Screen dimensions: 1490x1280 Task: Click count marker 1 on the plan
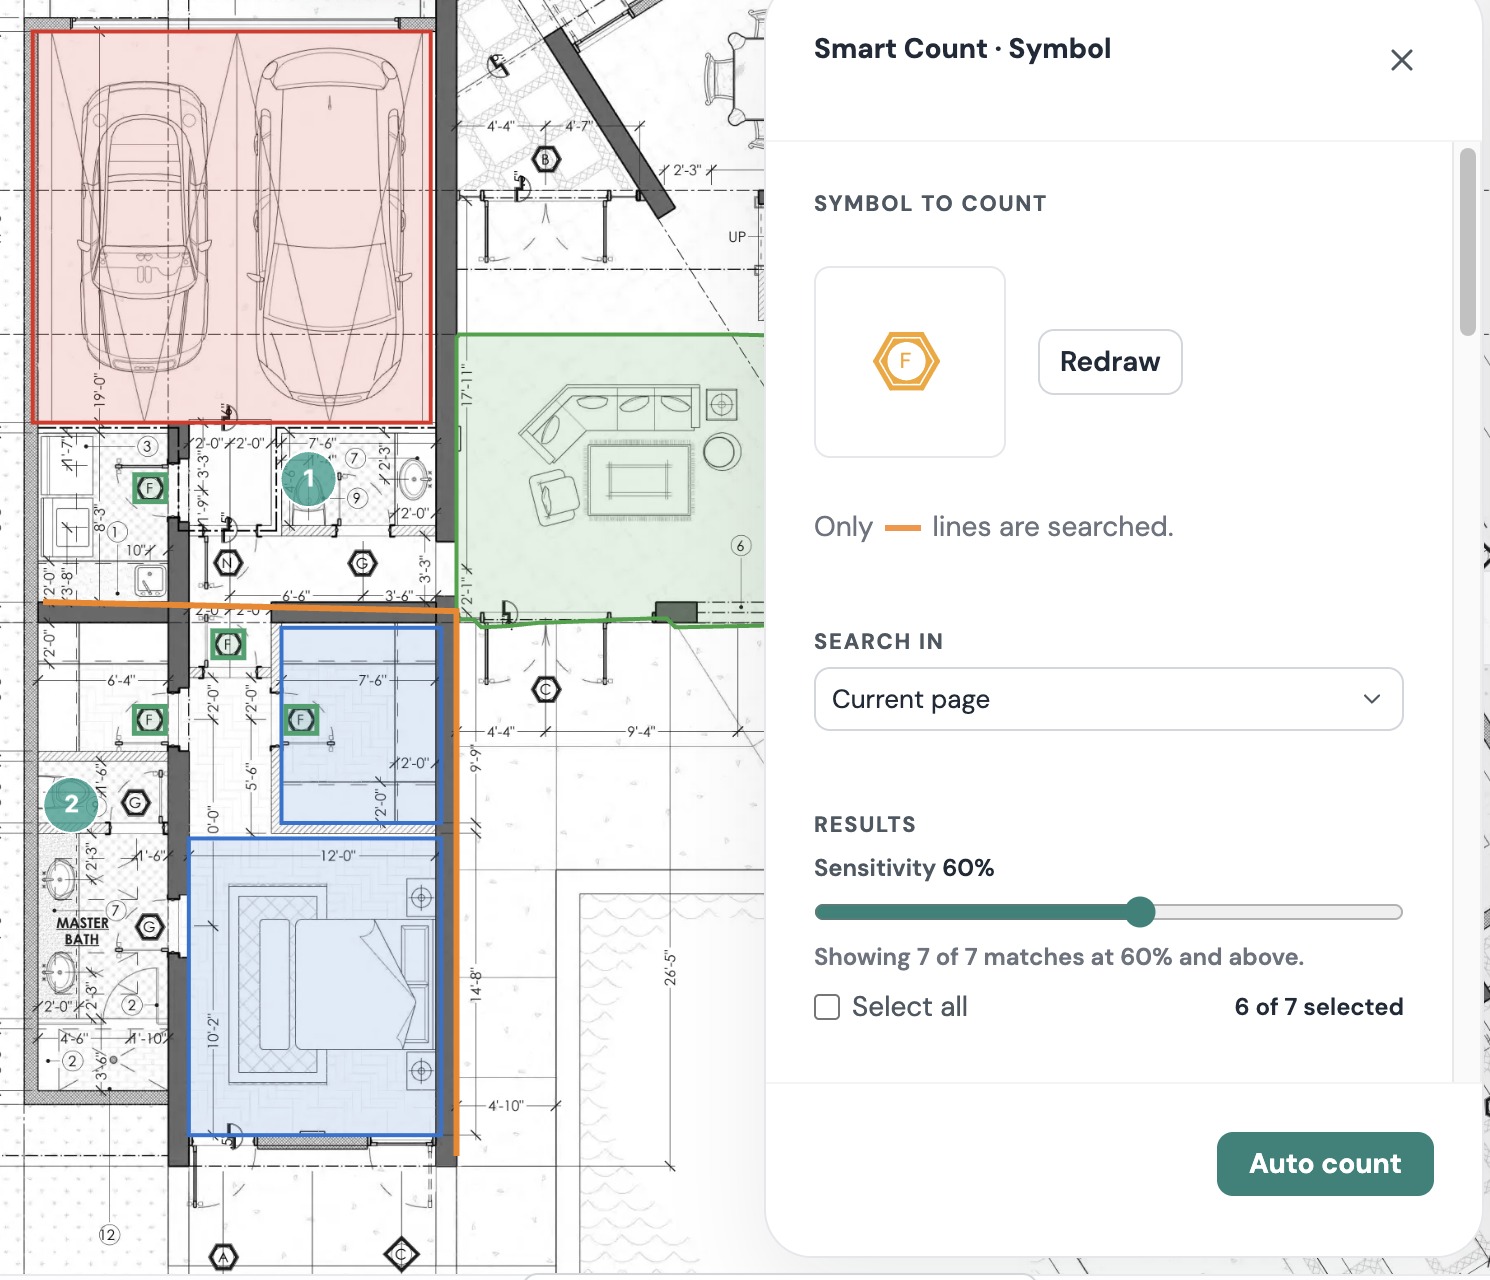309,479
